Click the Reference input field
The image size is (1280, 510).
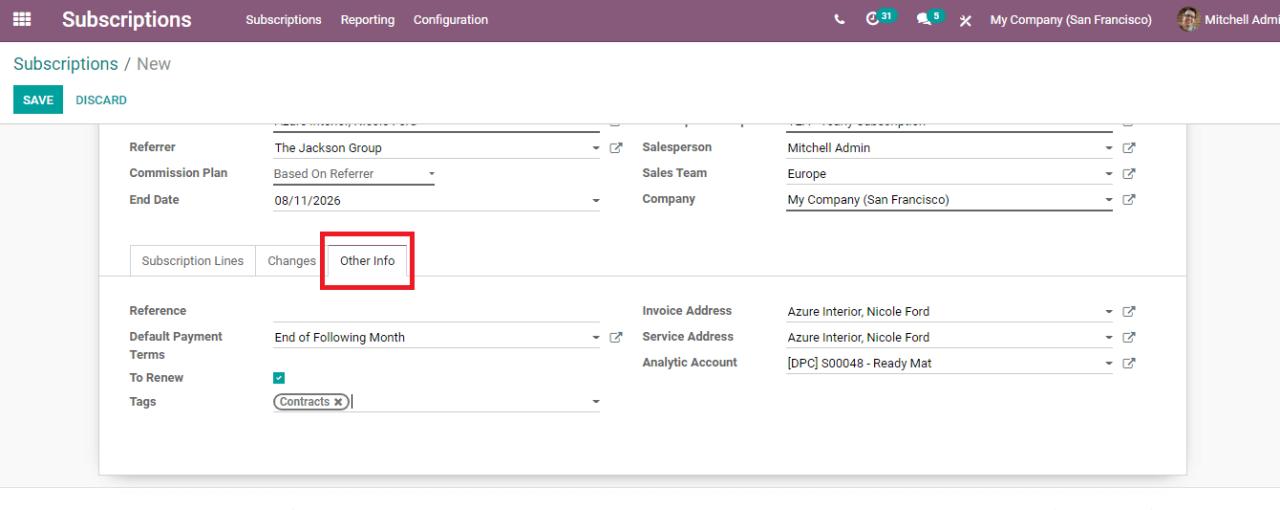[436, 311]
